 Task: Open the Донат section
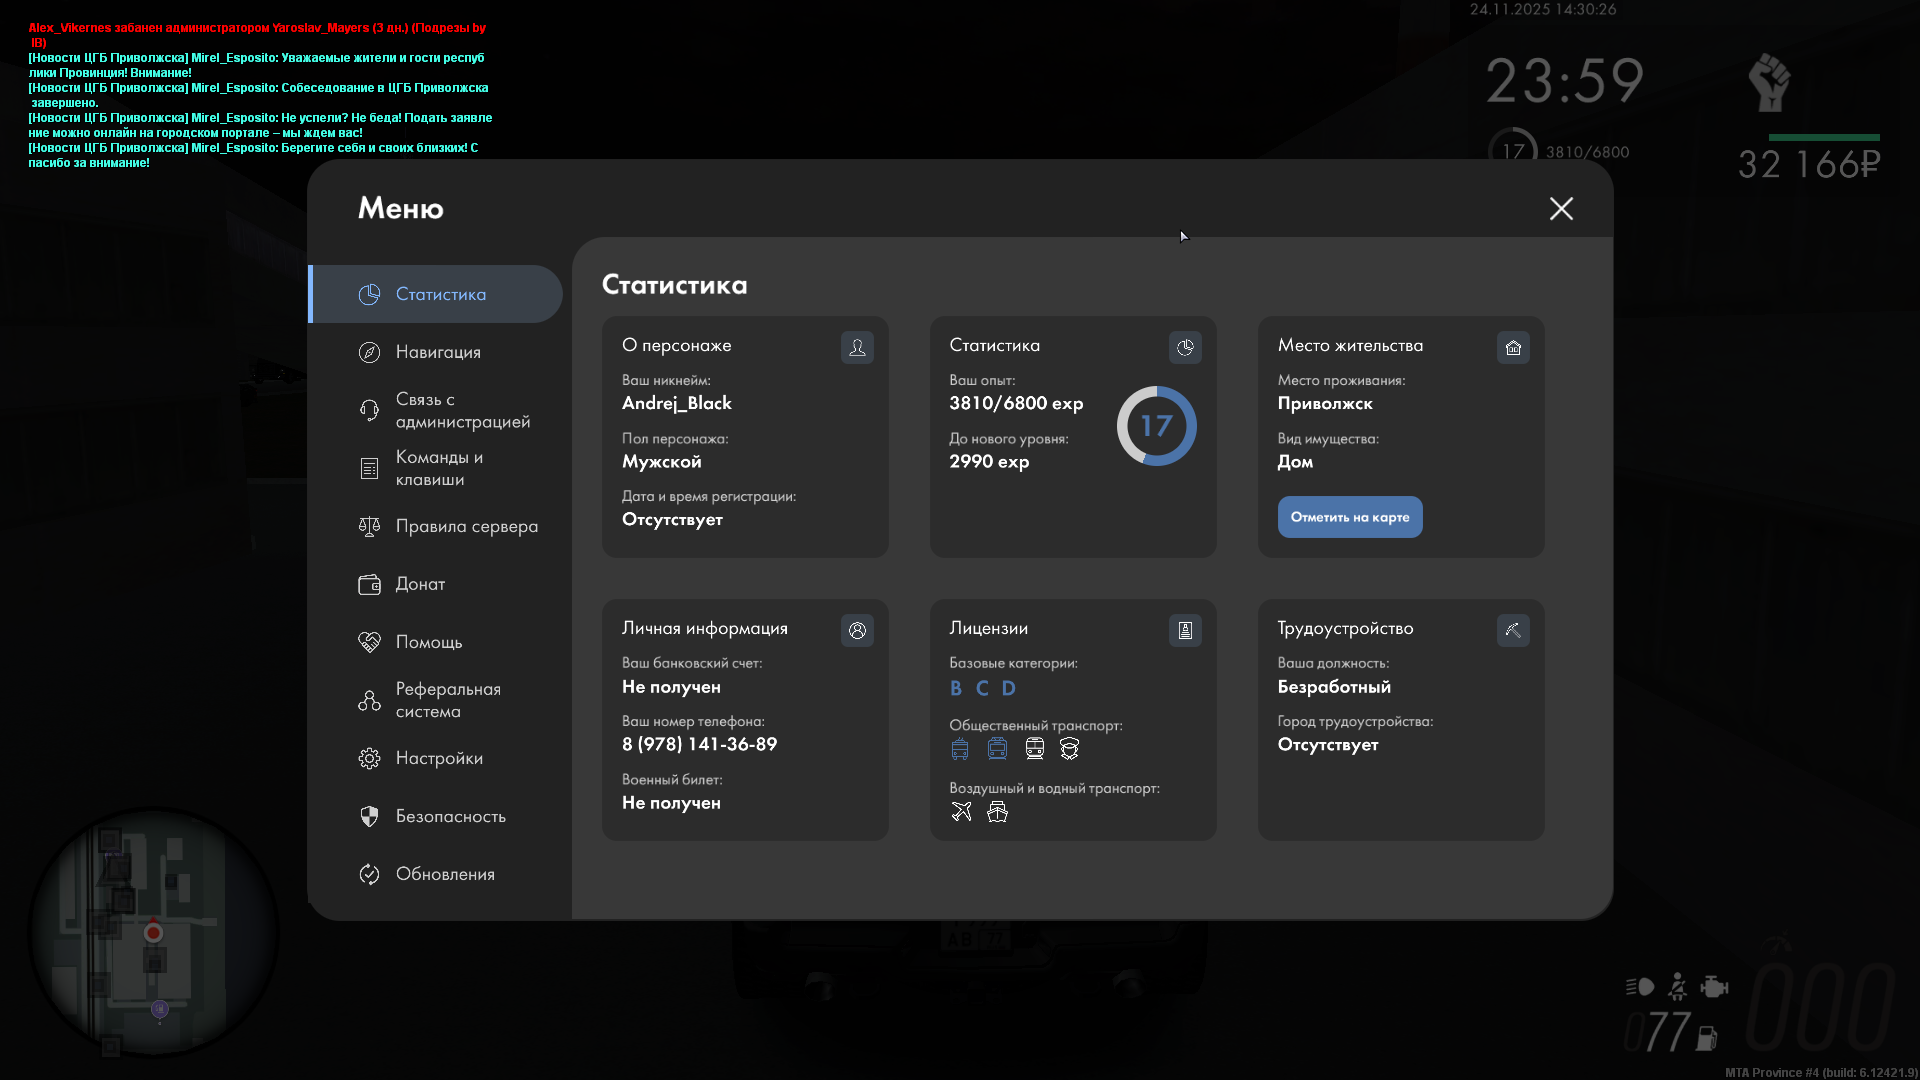tap(419, 584)
